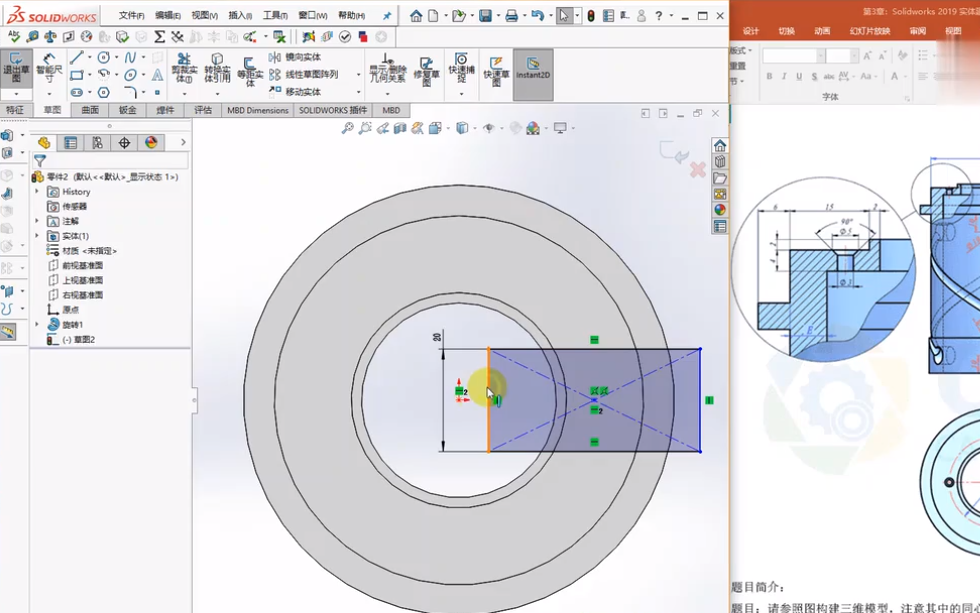Open the Circle tool dropdown arrow
The width and height of the screenshot is (980, 613).
[116, 57]
